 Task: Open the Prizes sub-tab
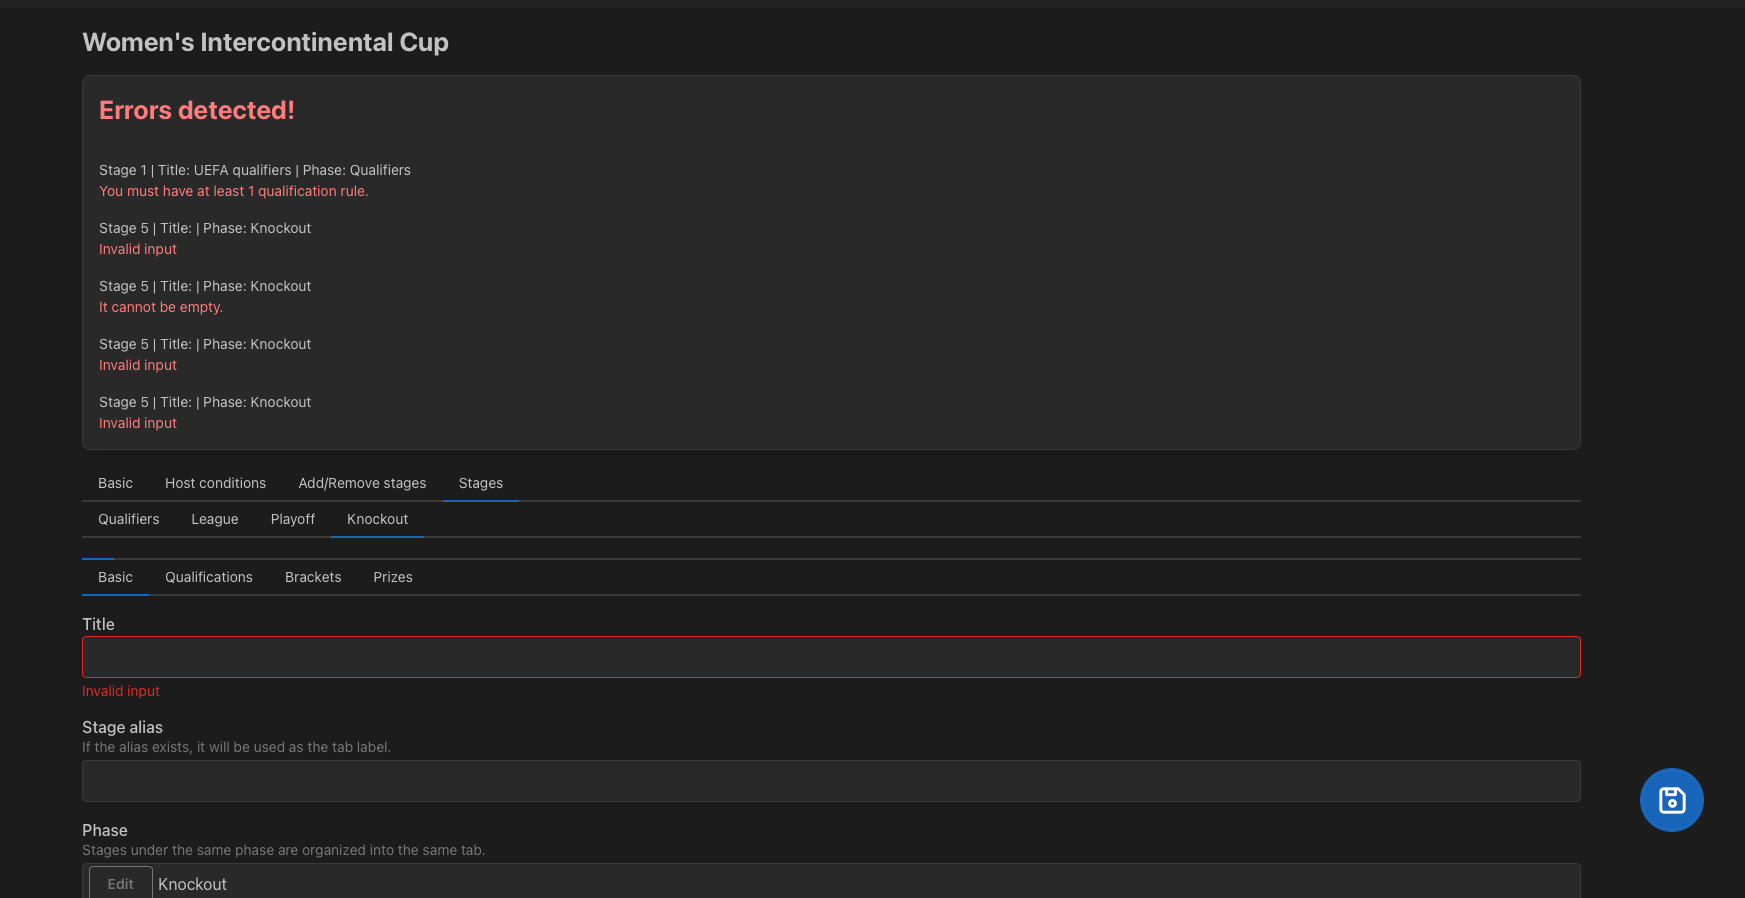[392, 577]
